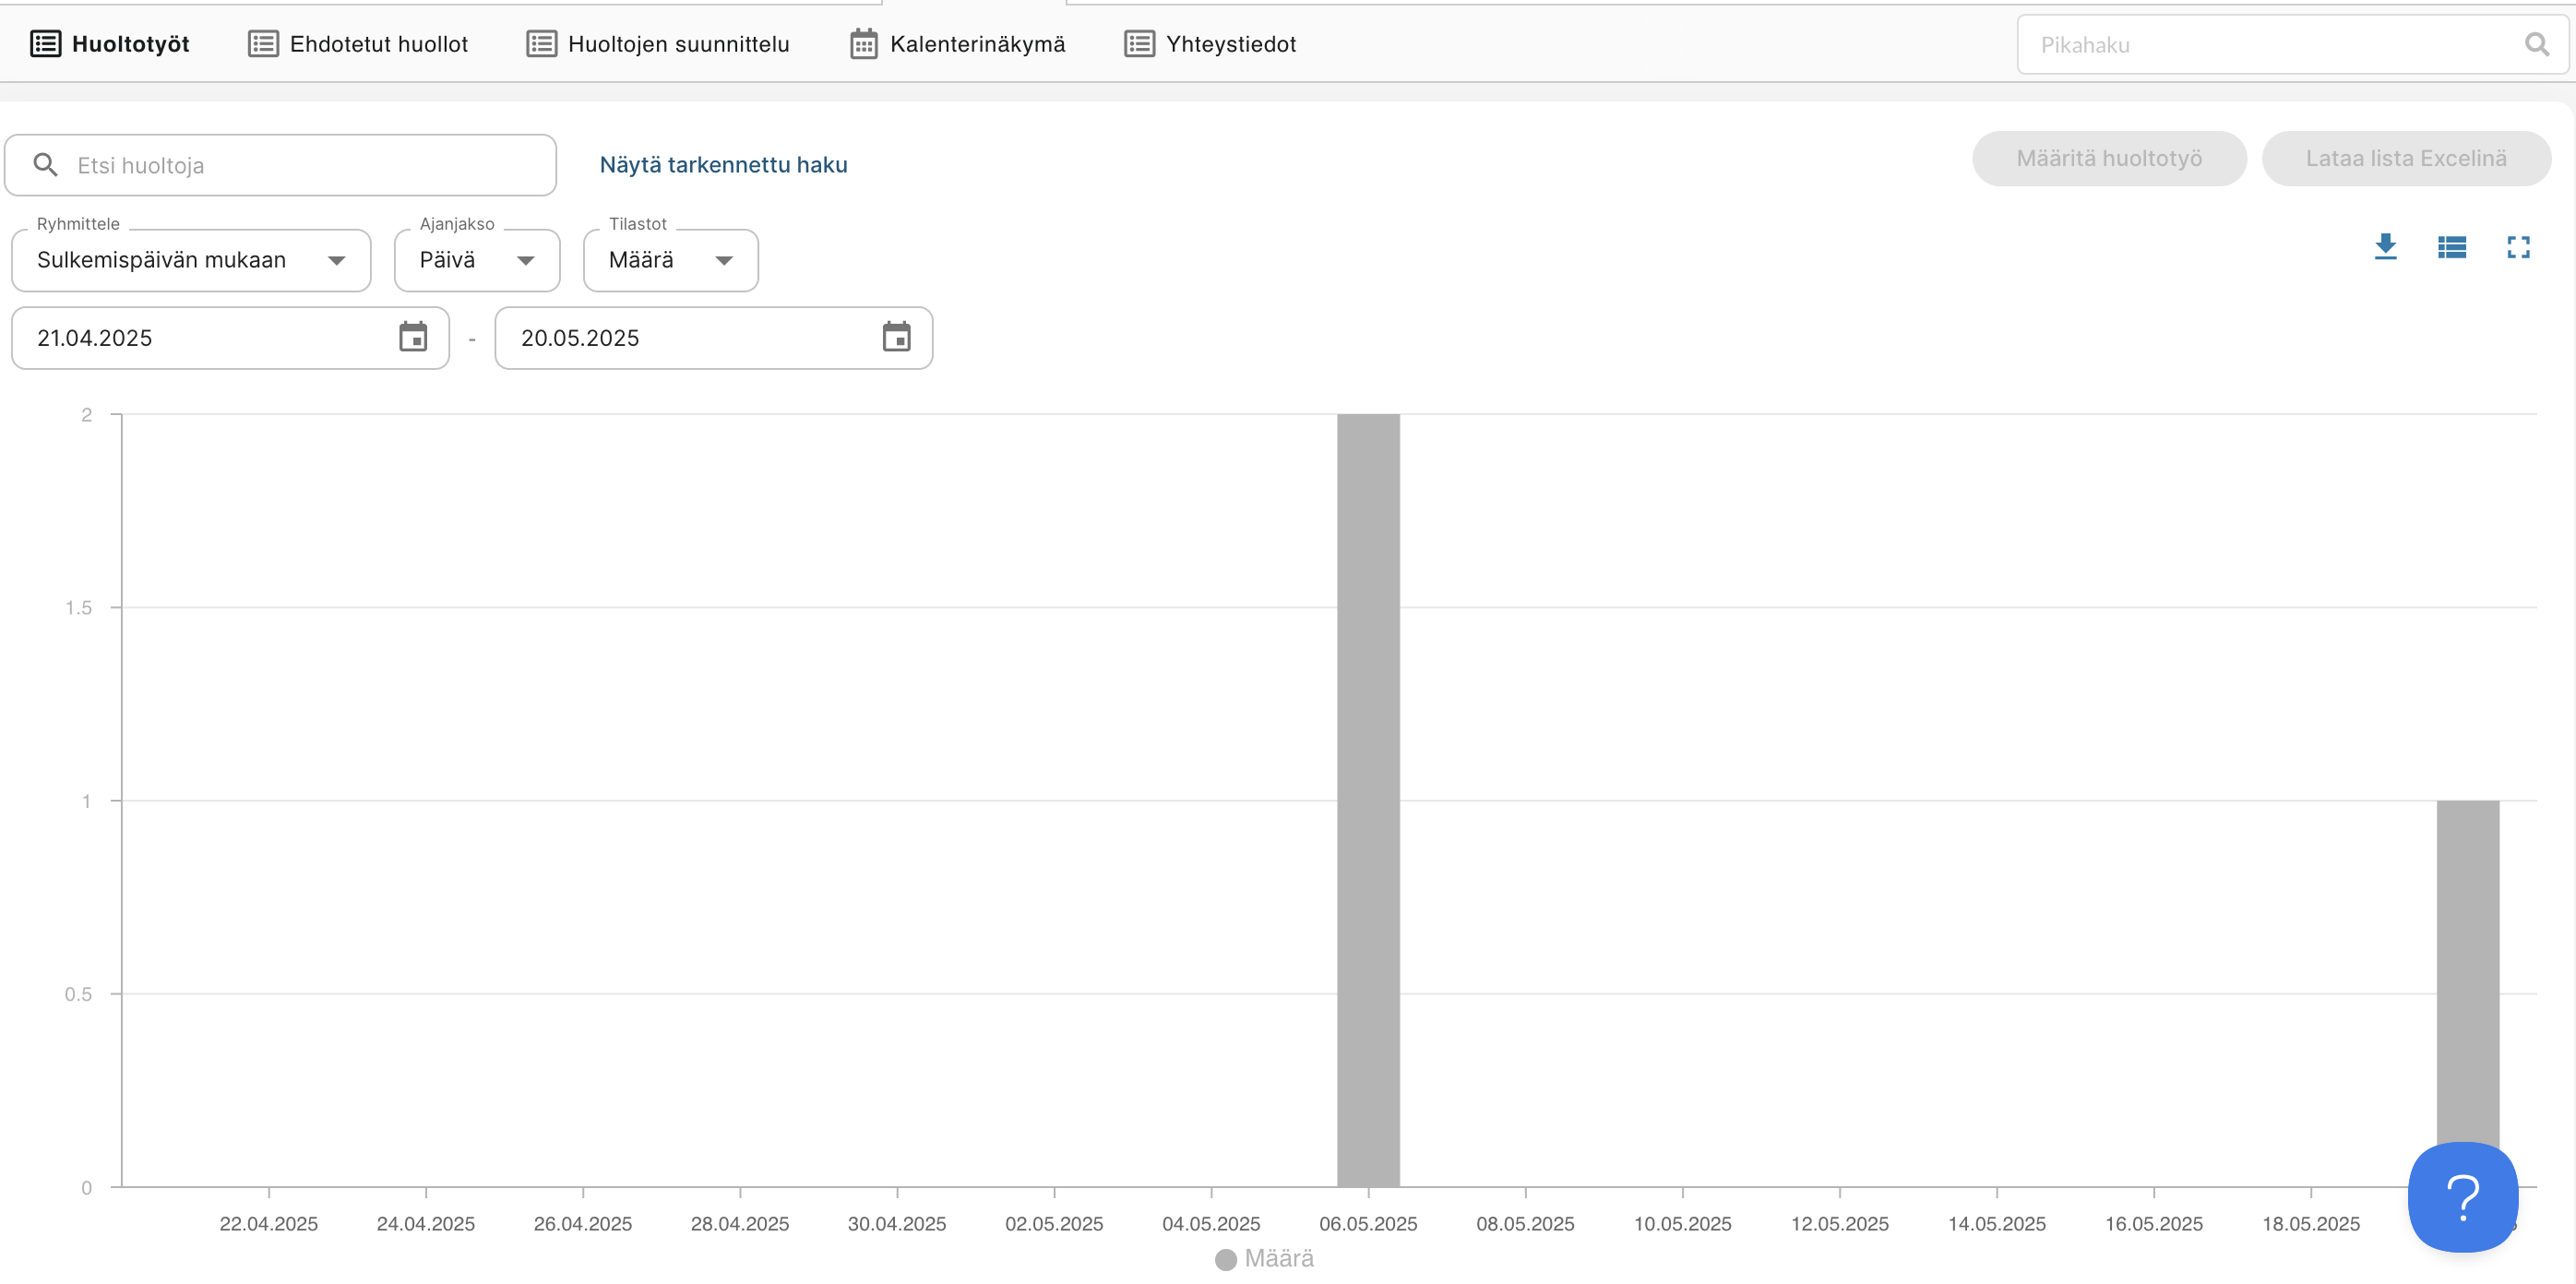Viewport: 2576px width, 1284px height.
Task: Toggle Määrä legend series visibility
Action: tap(1264, 1258)
